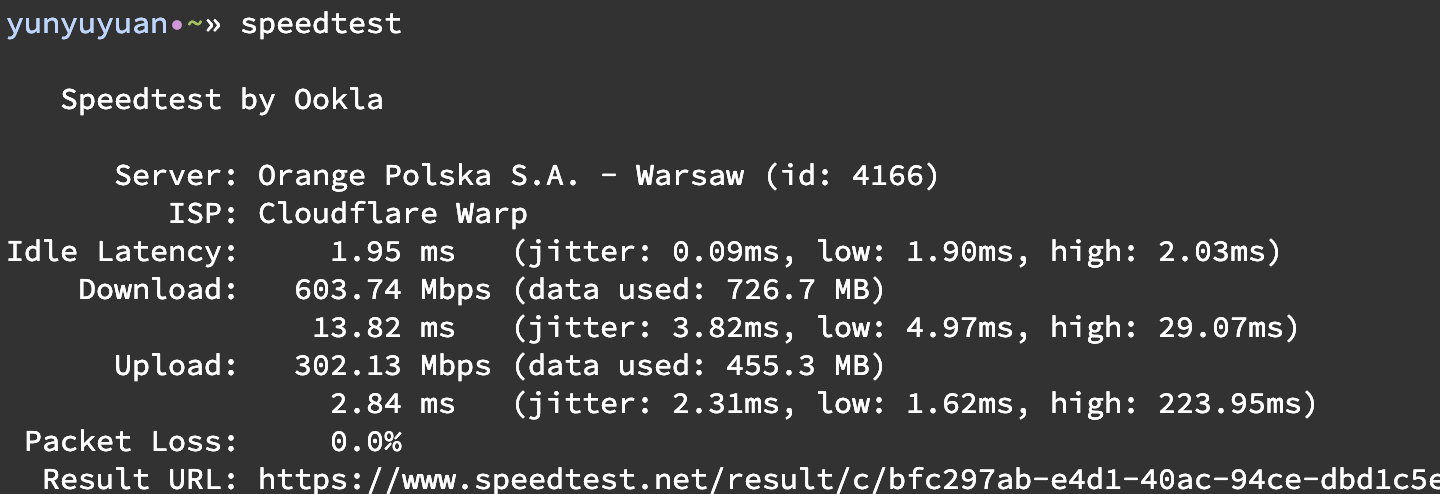Click the download latency 13.82 ms value

[x=383, y=327]
